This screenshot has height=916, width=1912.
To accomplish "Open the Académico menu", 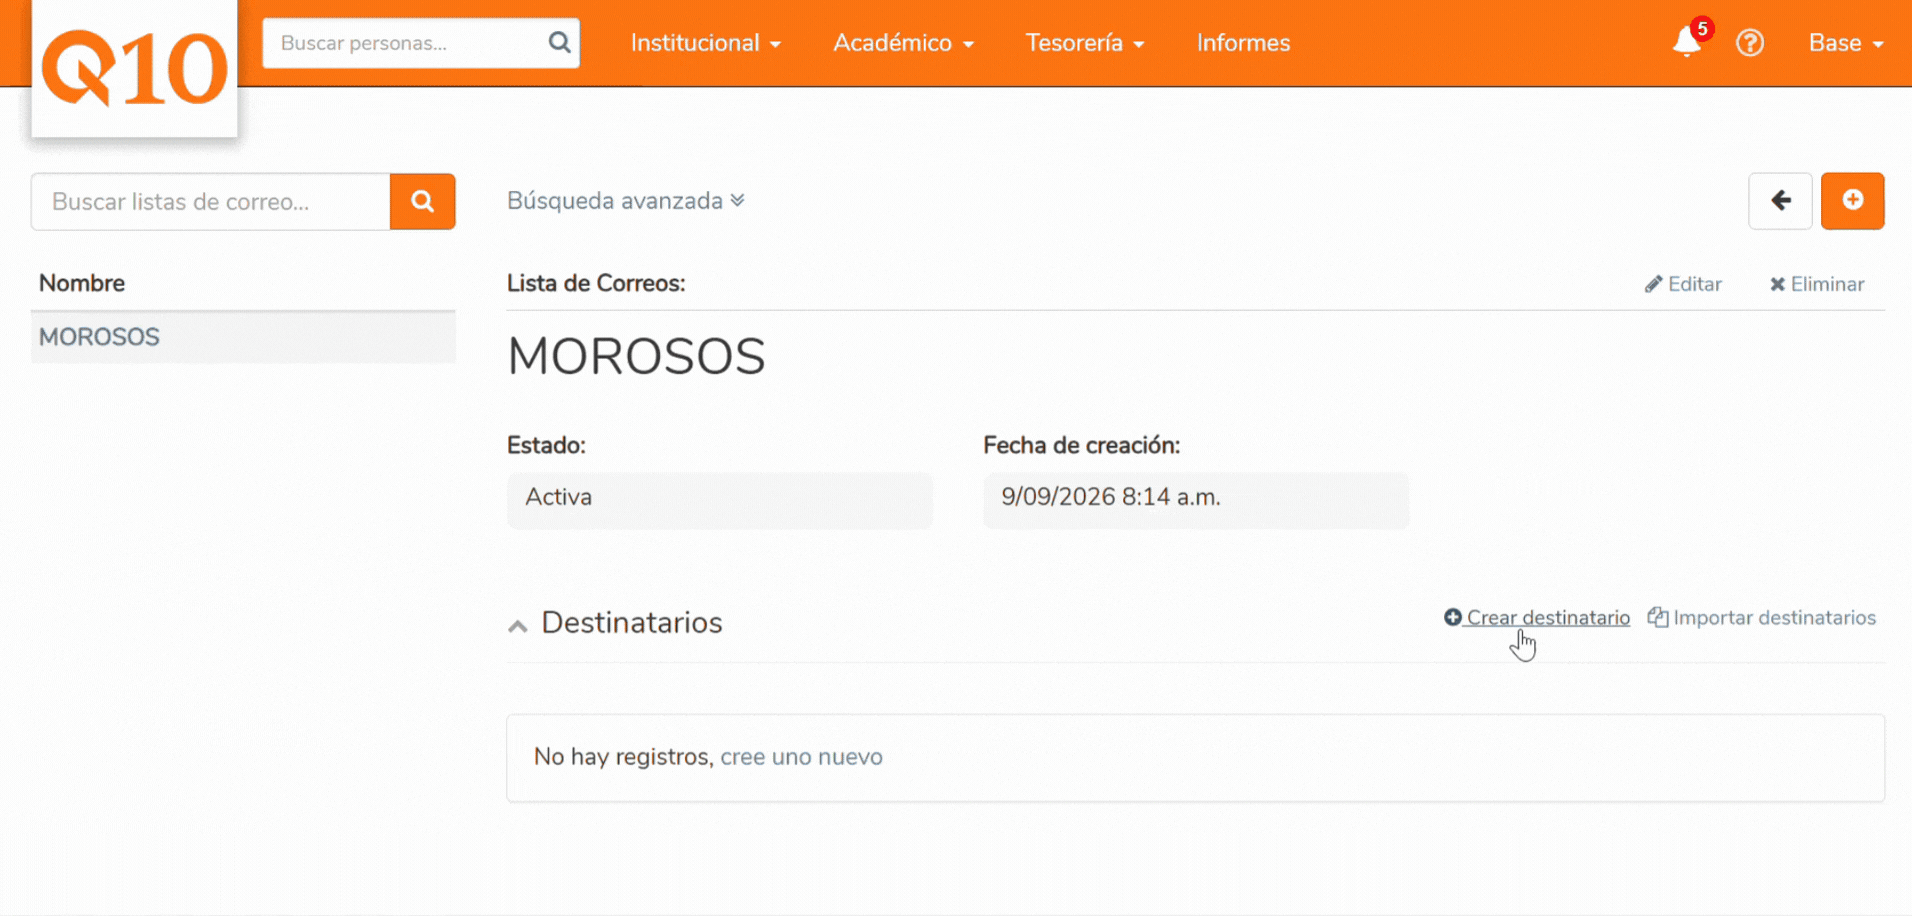I will [903, 43].
